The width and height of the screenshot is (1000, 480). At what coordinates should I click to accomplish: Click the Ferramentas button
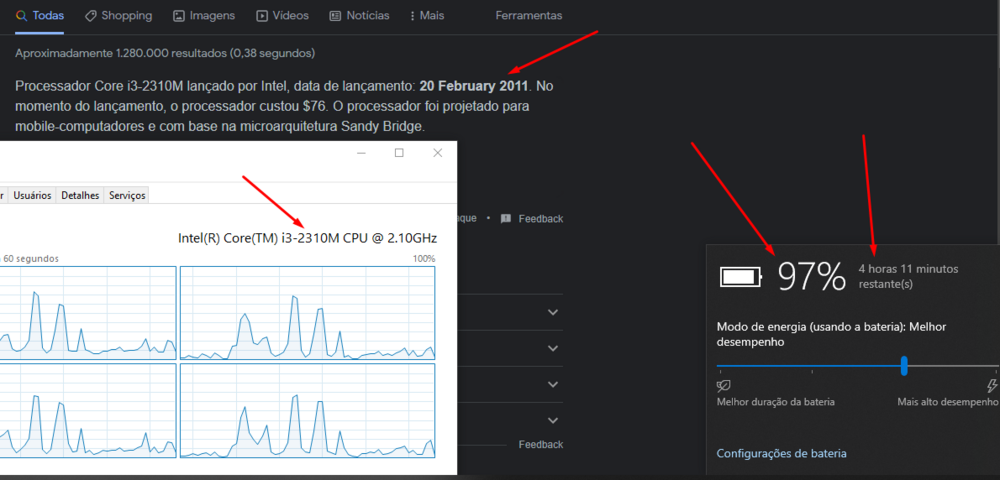pos(528,16)
